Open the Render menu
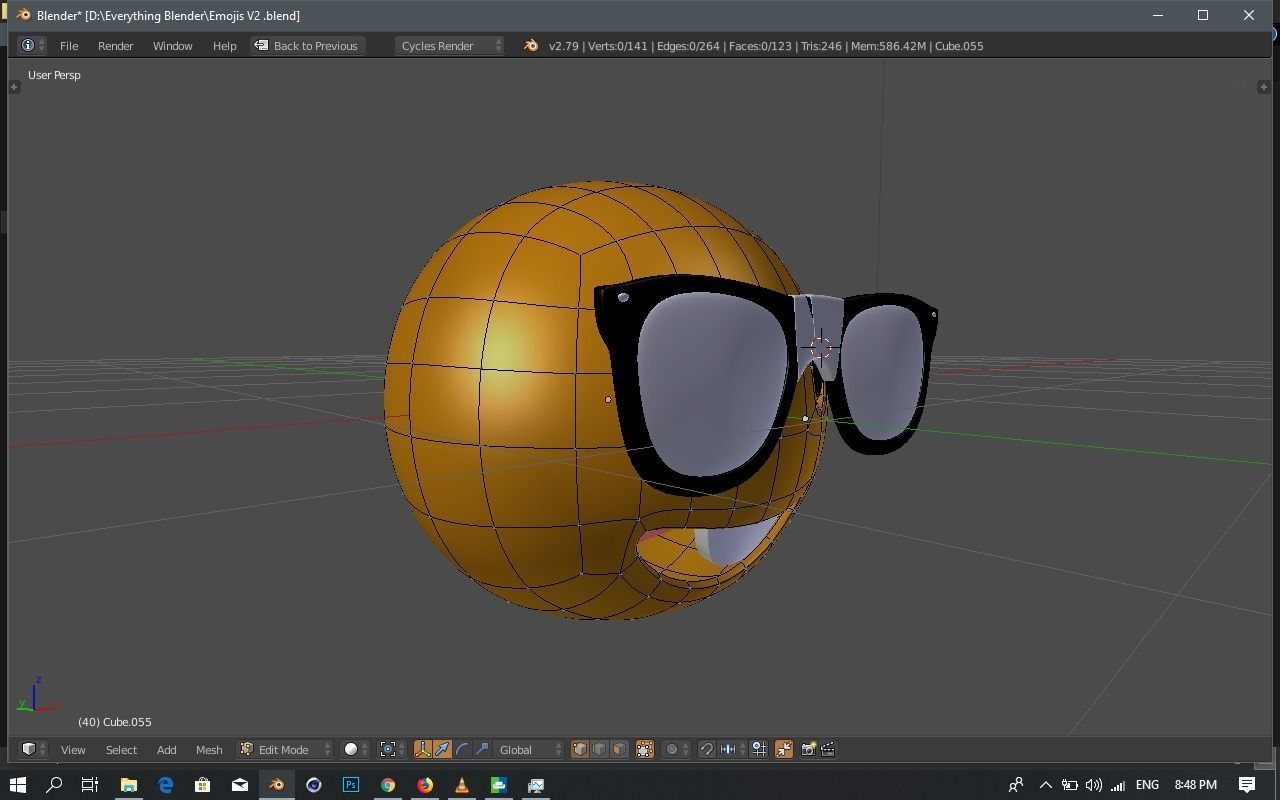The height and width of the screenshot is (800, 1280). pos(115,46)
